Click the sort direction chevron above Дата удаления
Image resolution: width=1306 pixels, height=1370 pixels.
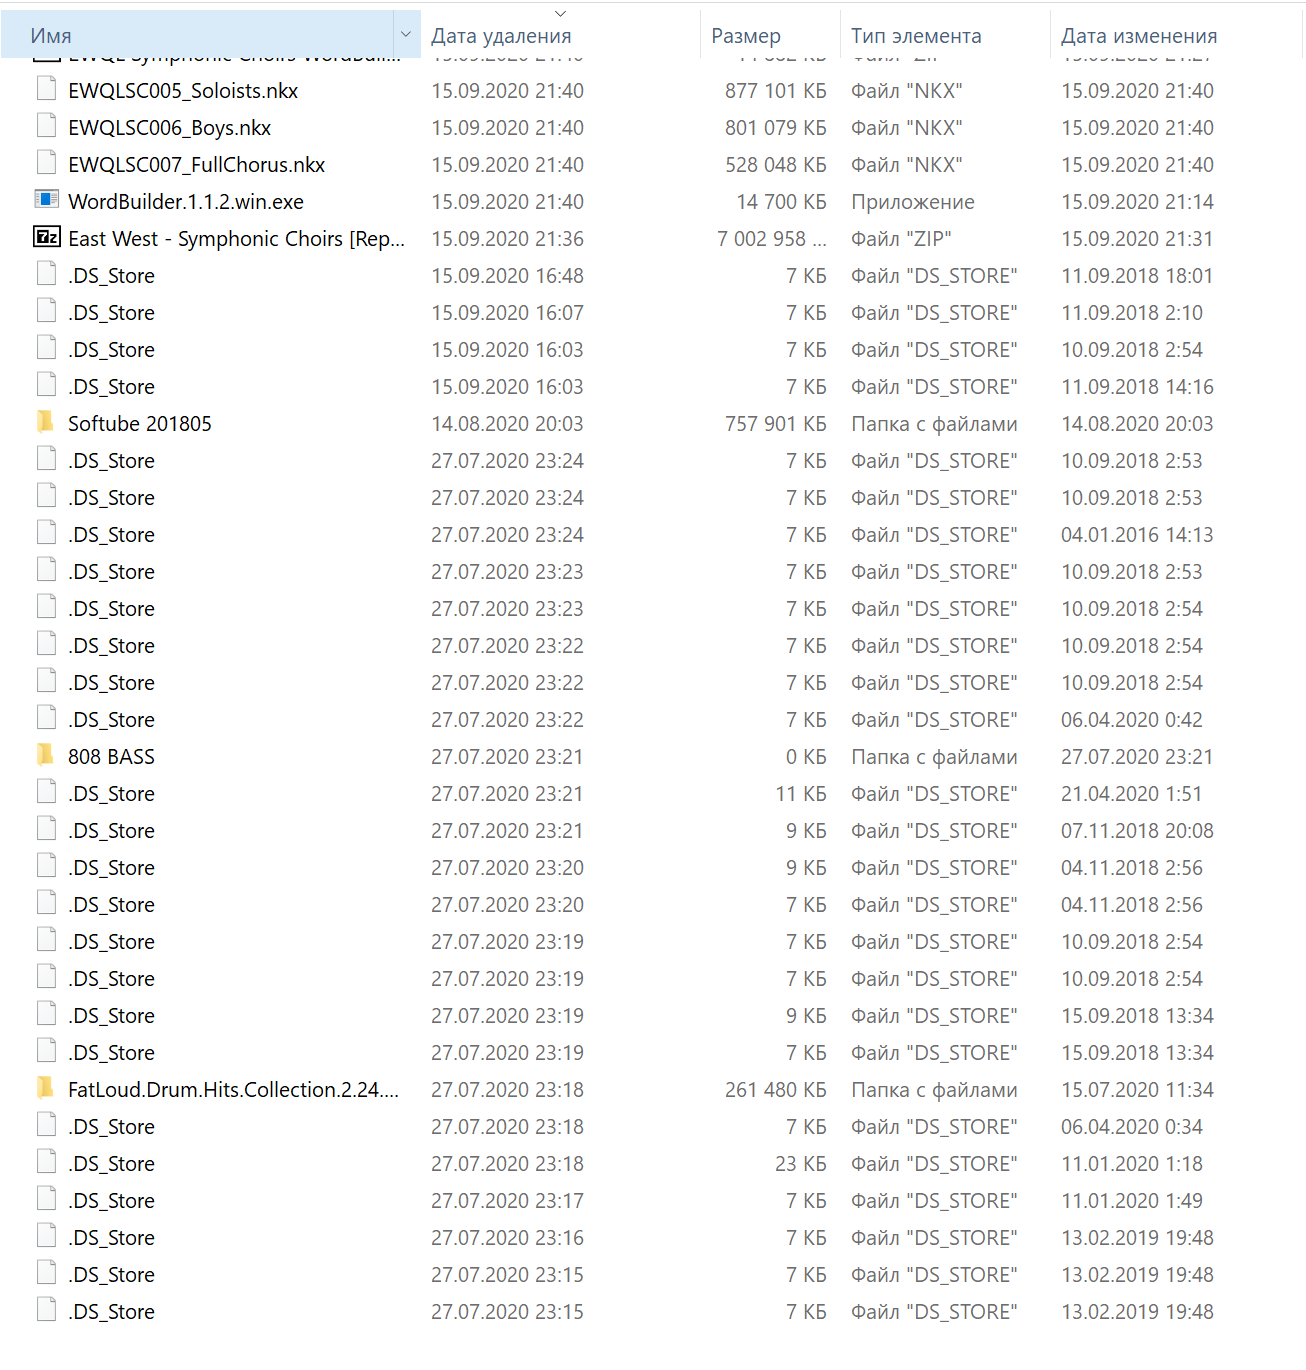click(x=560, y=13)
